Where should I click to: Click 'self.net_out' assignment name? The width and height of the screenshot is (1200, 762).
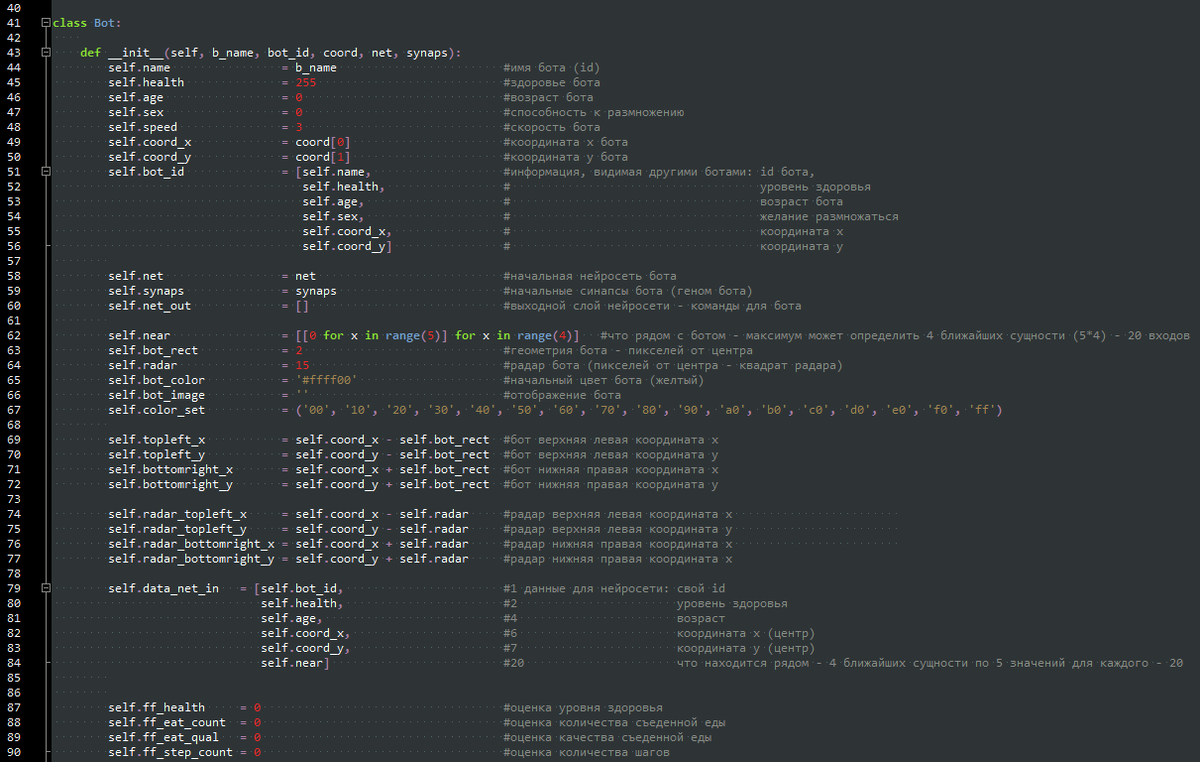pyautogui.click(x=150, y=306)
